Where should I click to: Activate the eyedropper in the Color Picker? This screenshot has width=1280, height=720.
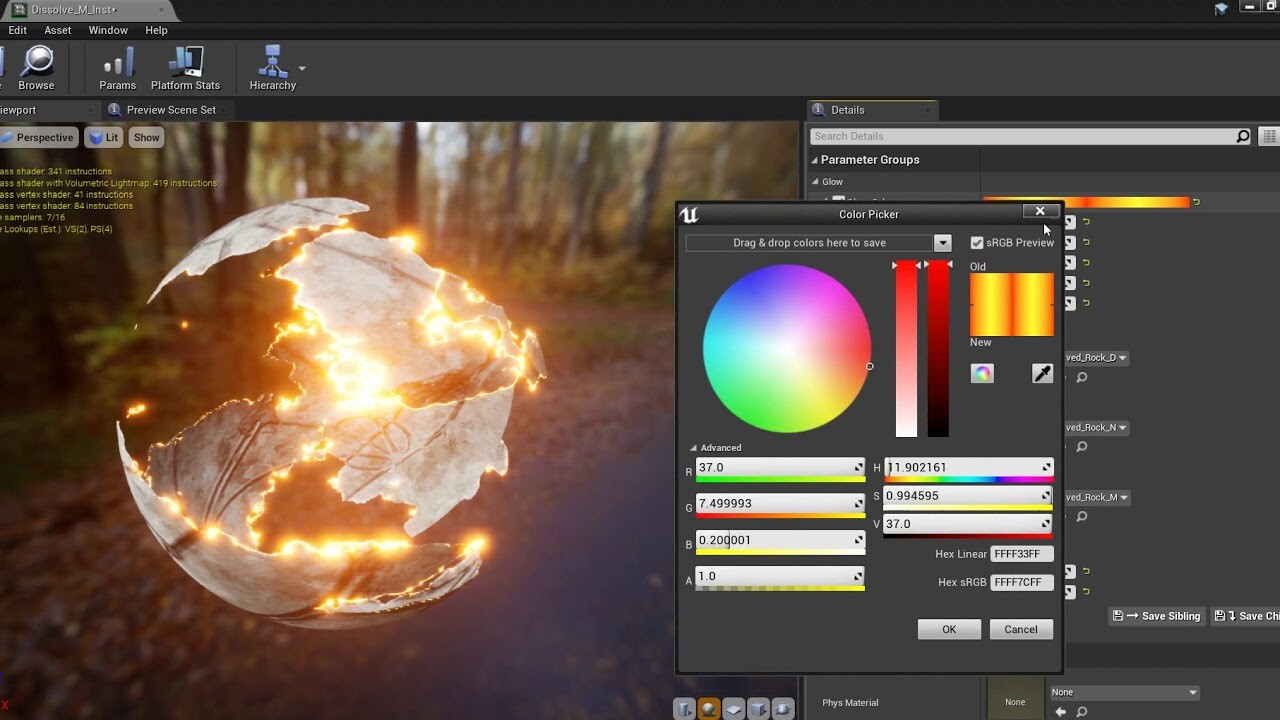[x=1042, y=372]
